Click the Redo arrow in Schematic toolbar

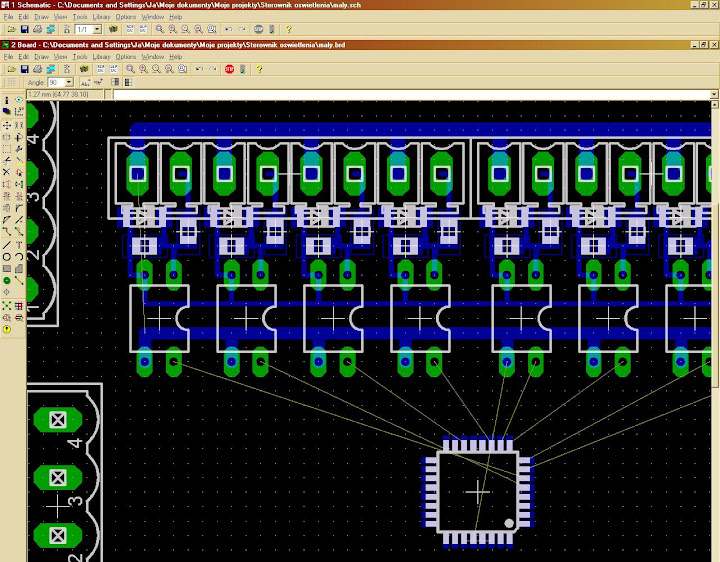click(x=242, y=29)
